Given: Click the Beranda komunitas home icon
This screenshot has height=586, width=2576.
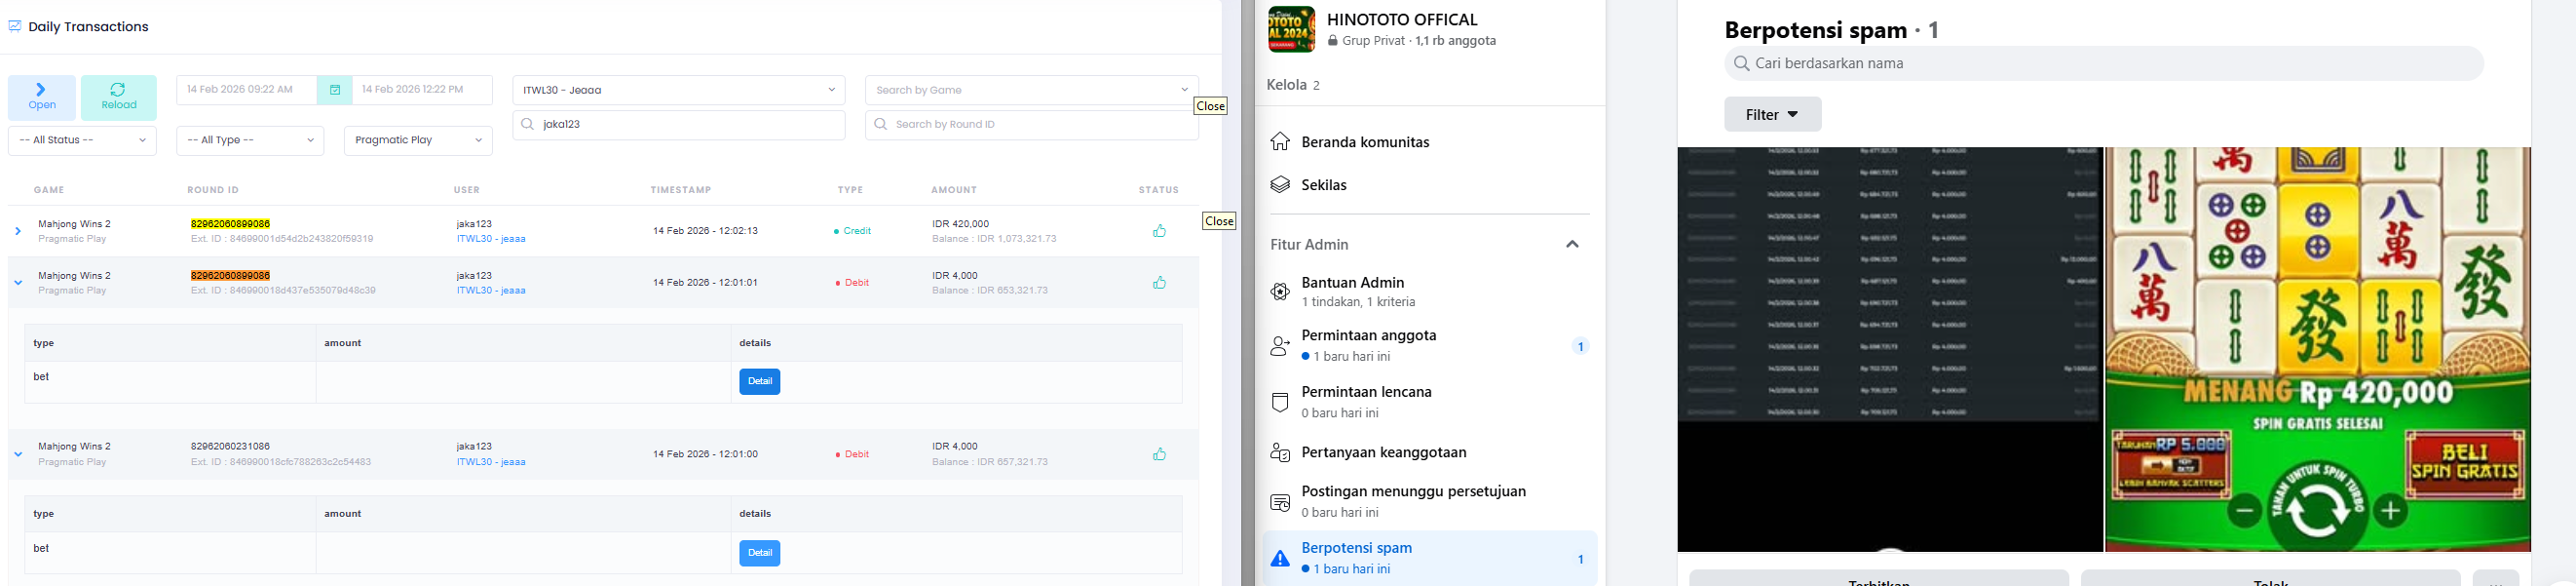Looking at the screenshot, I should coord(1280,142).
